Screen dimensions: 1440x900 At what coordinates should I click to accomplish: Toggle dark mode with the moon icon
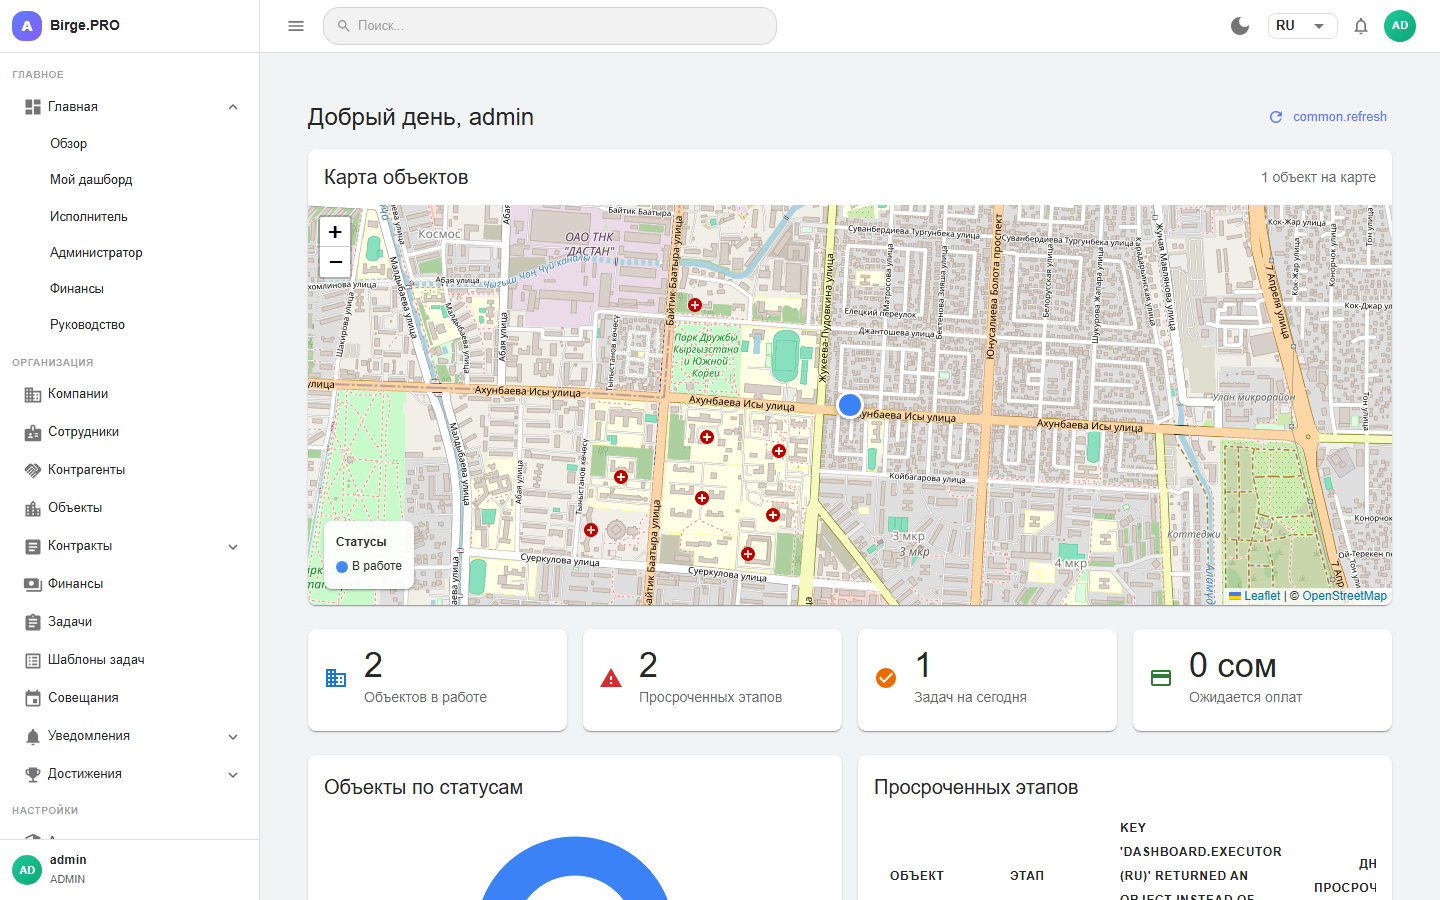1240,26
